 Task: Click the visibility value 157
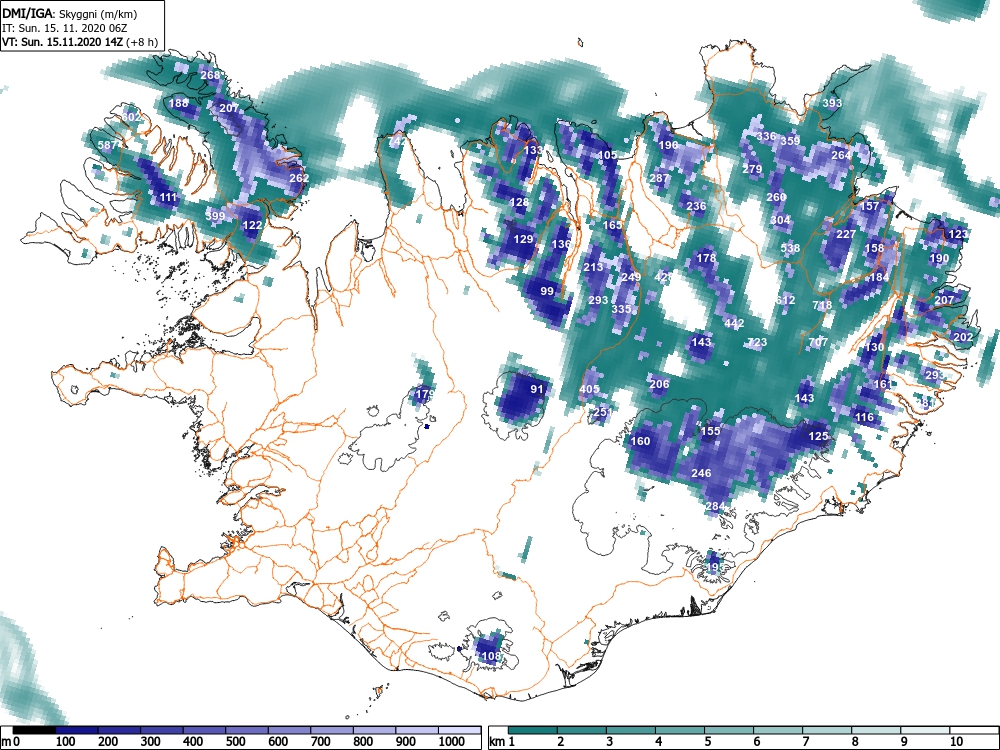click(x=869, y=206)
